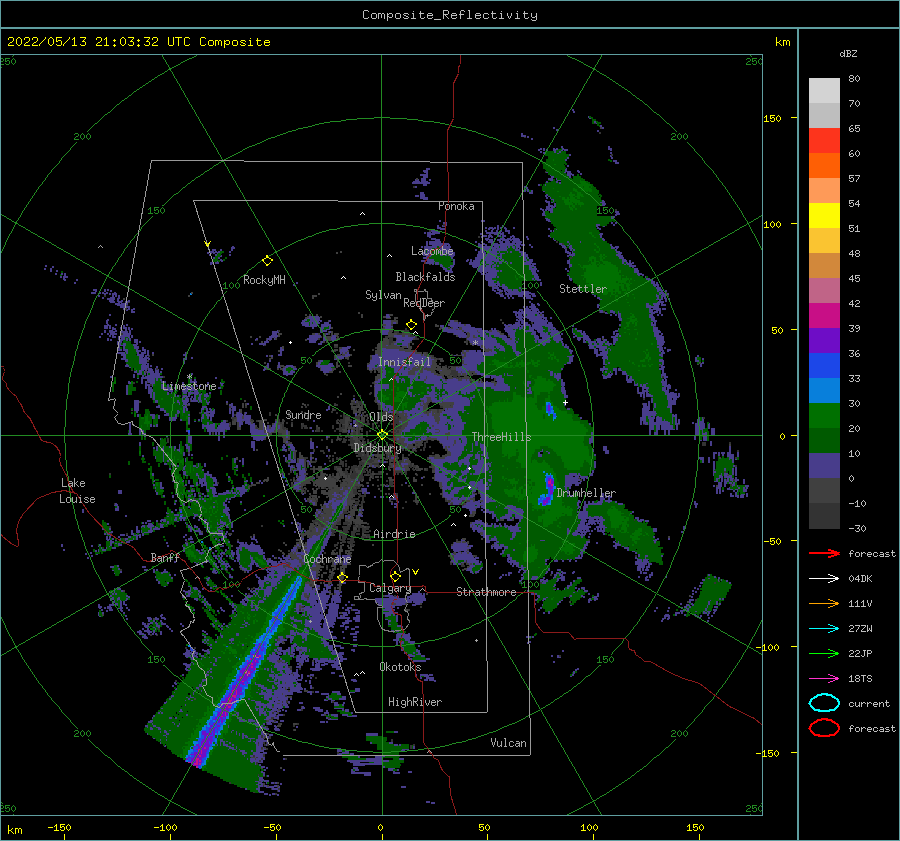
Task: Click the Banff label
Action: [x=165, y=557]
